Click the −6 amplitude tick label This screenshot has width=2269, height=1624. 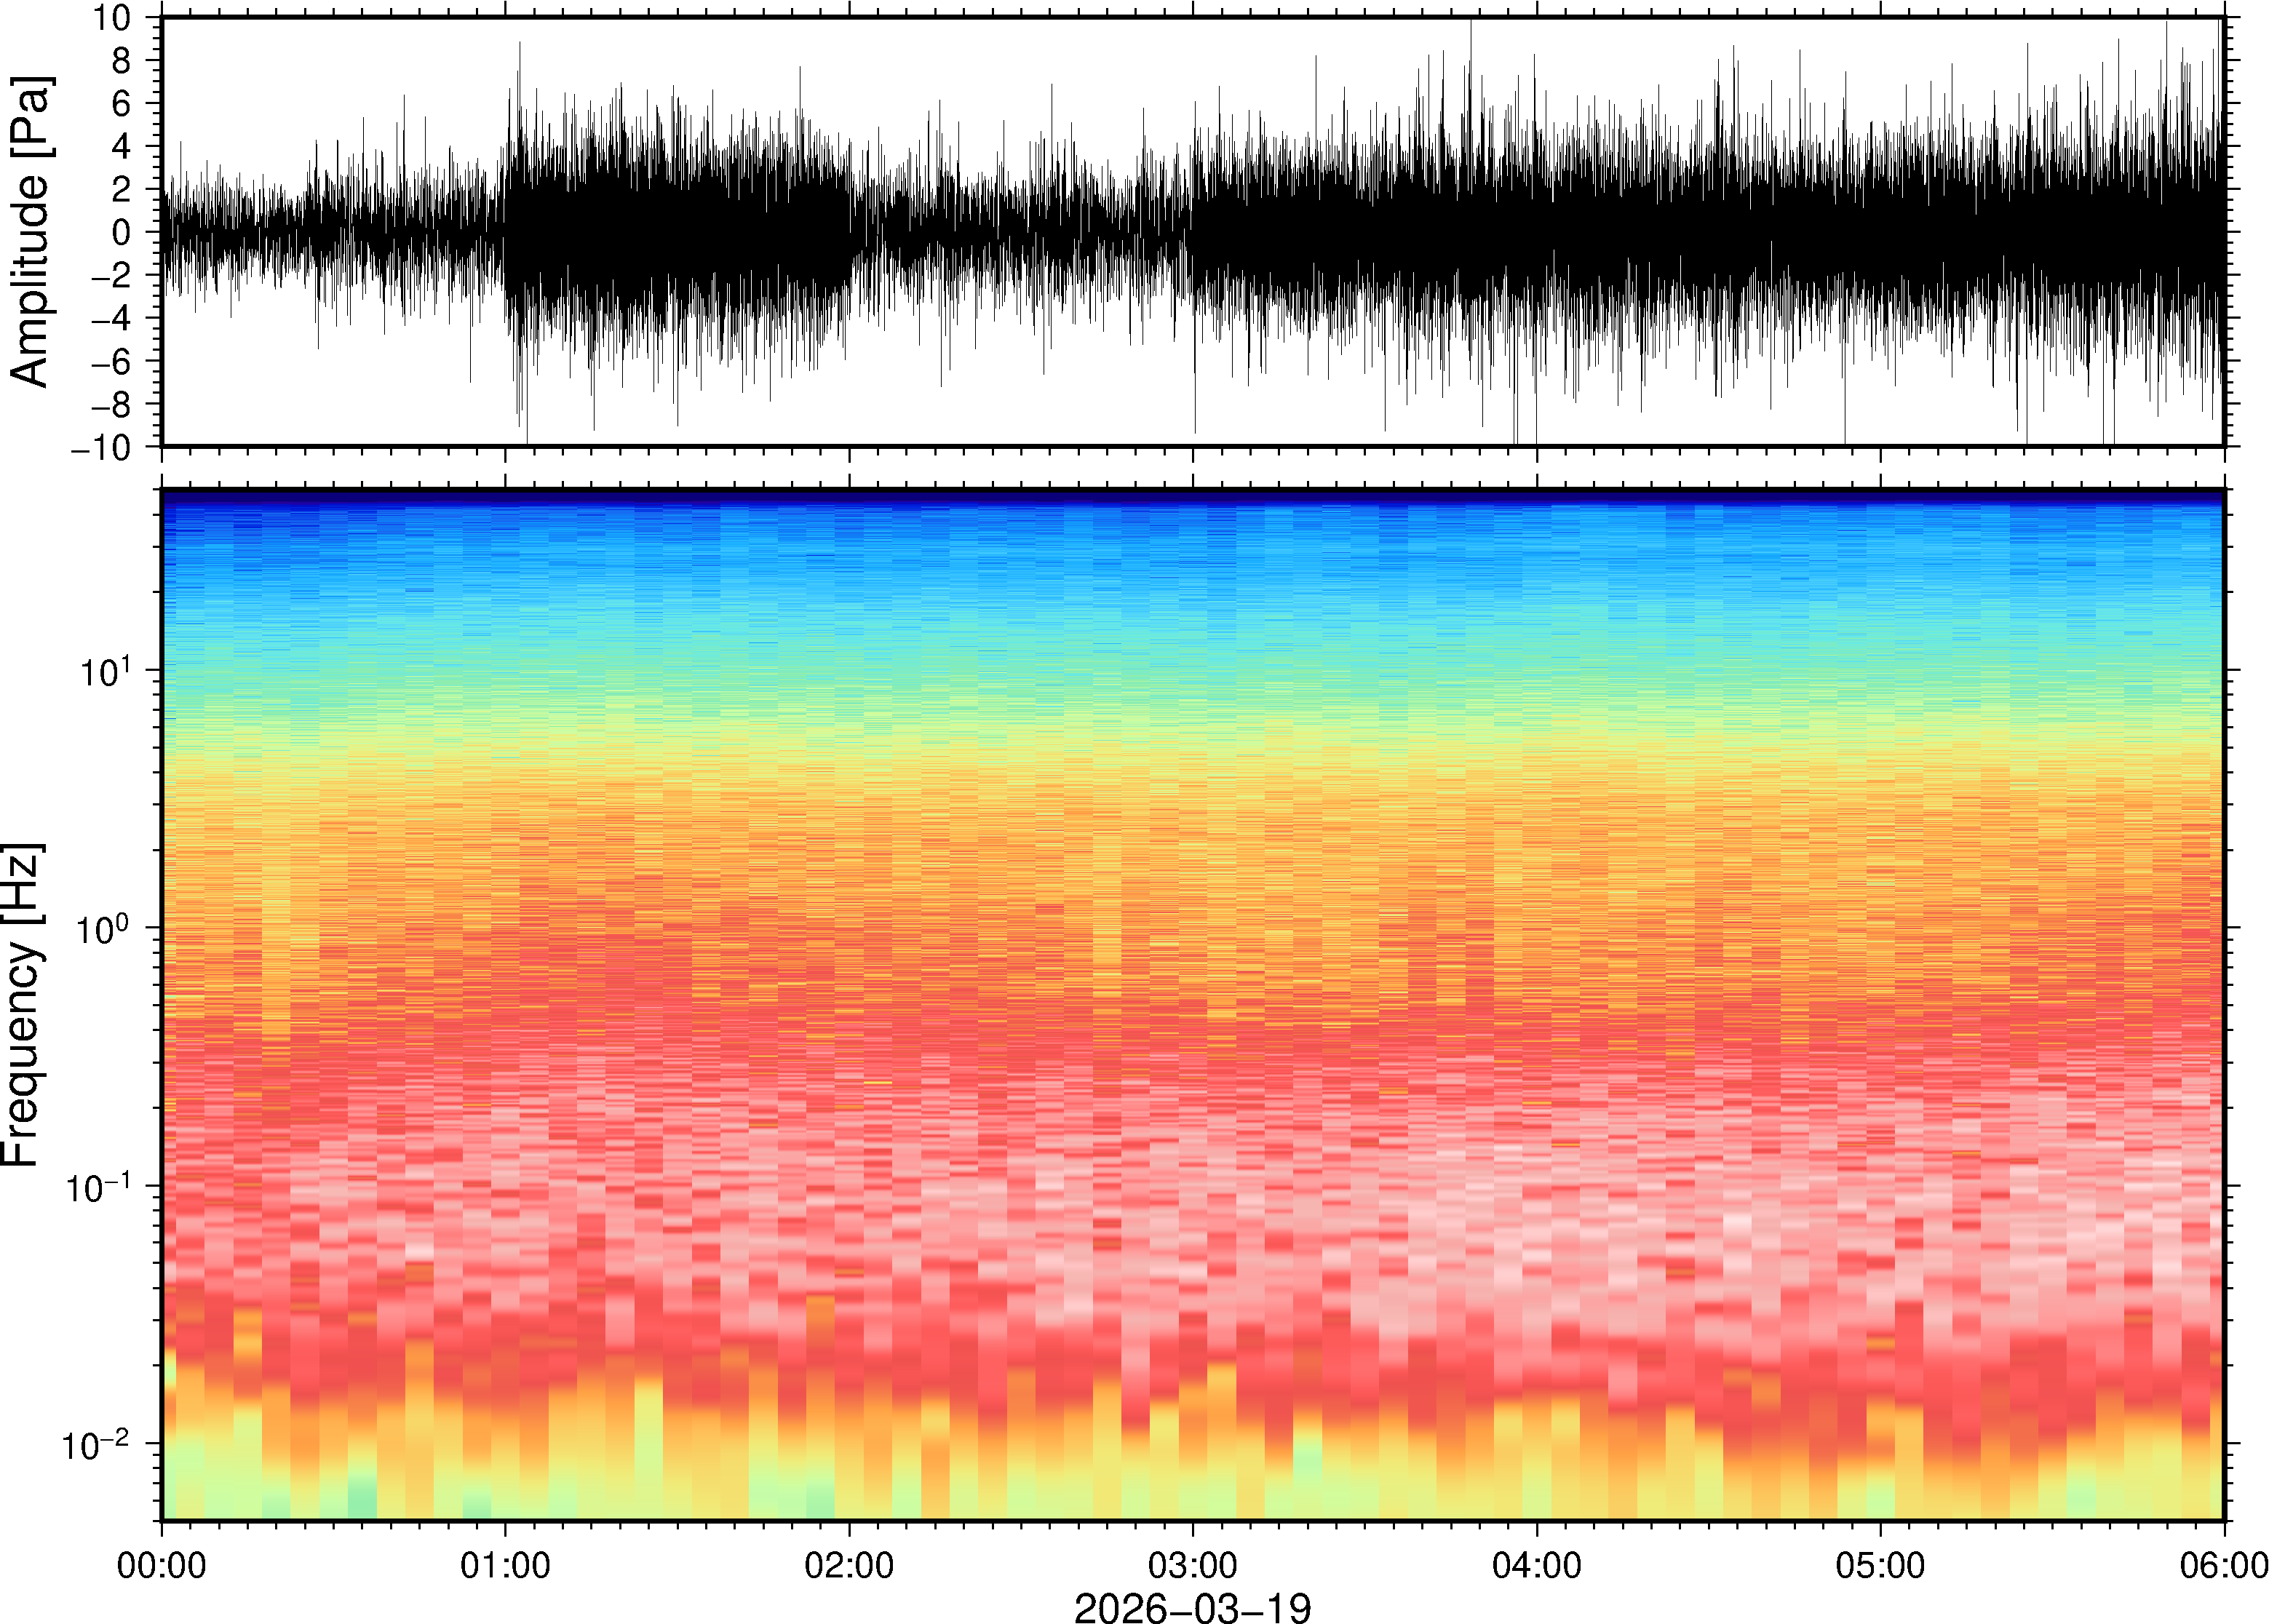click(x=110, y=361)
